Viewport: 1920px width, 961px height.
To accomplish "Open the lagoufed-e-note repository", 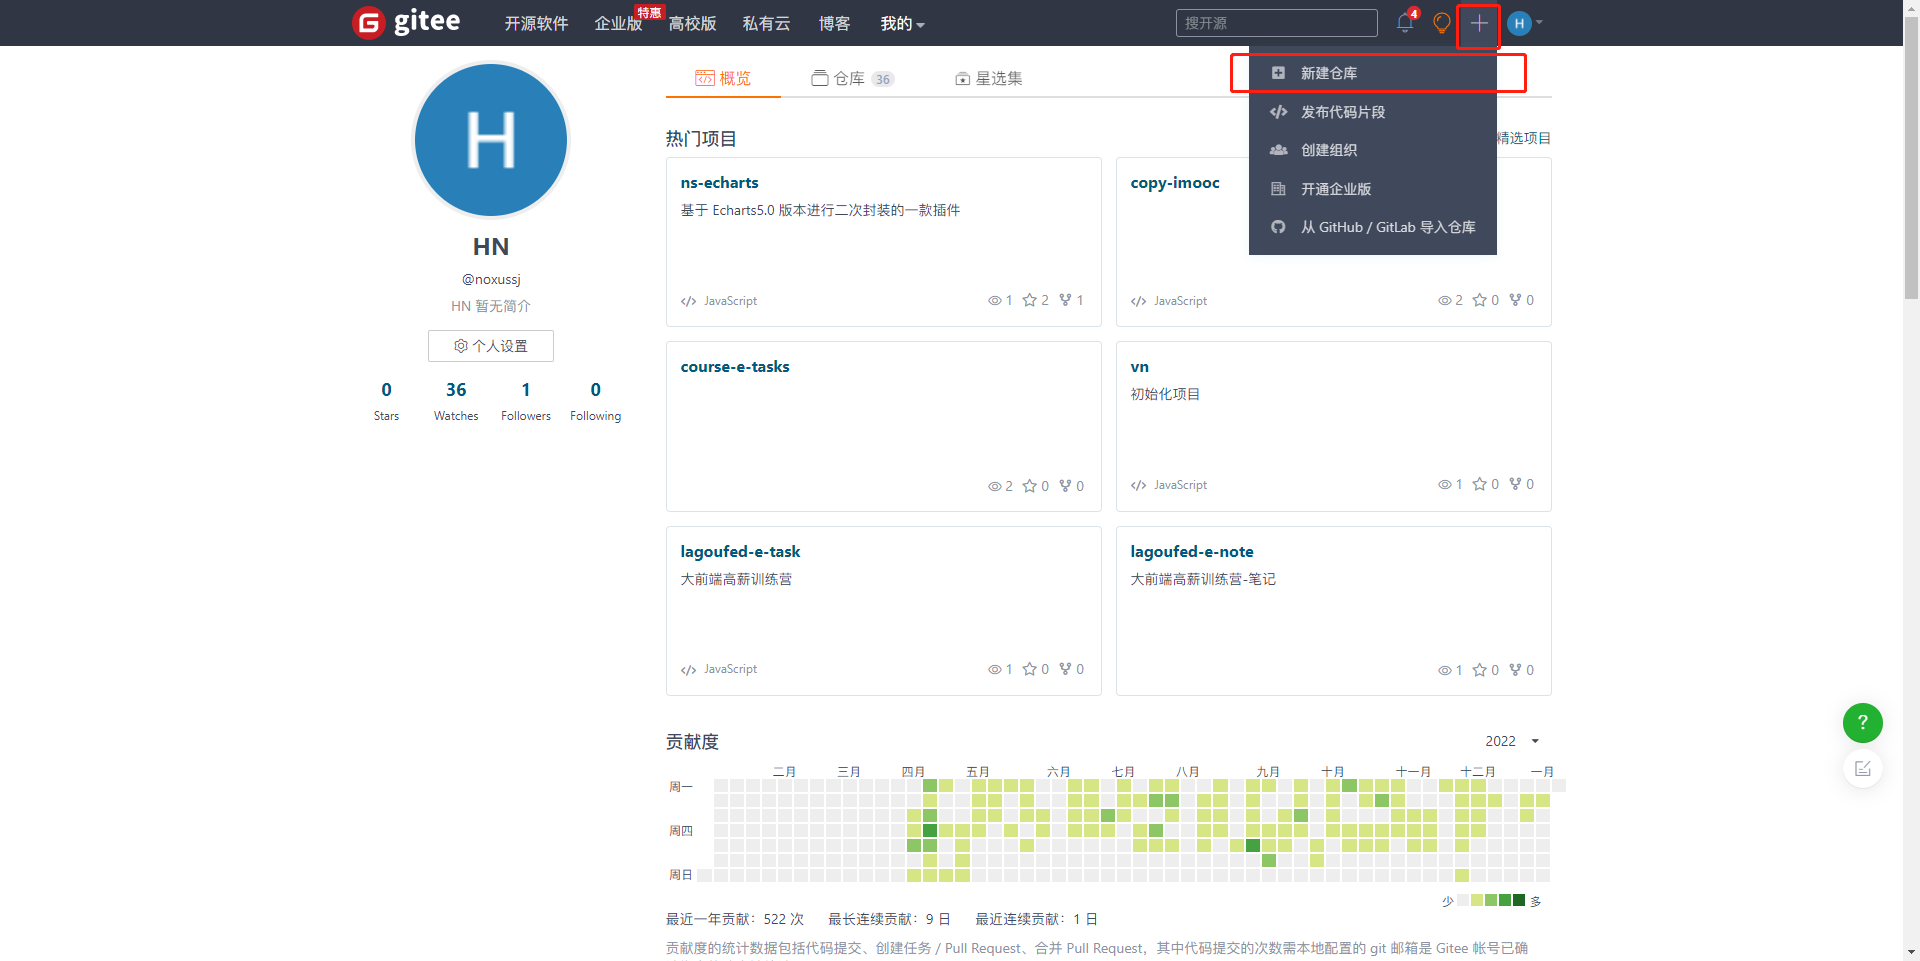I will (x=1192, y=551).
